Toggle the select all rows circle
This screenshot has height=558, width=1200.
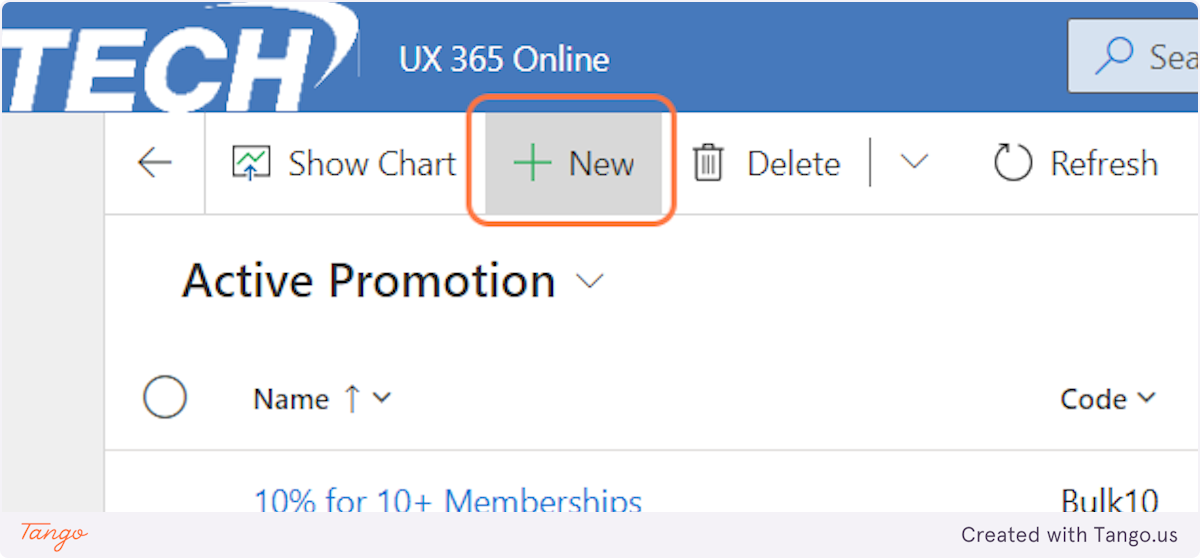coord(165,398)
